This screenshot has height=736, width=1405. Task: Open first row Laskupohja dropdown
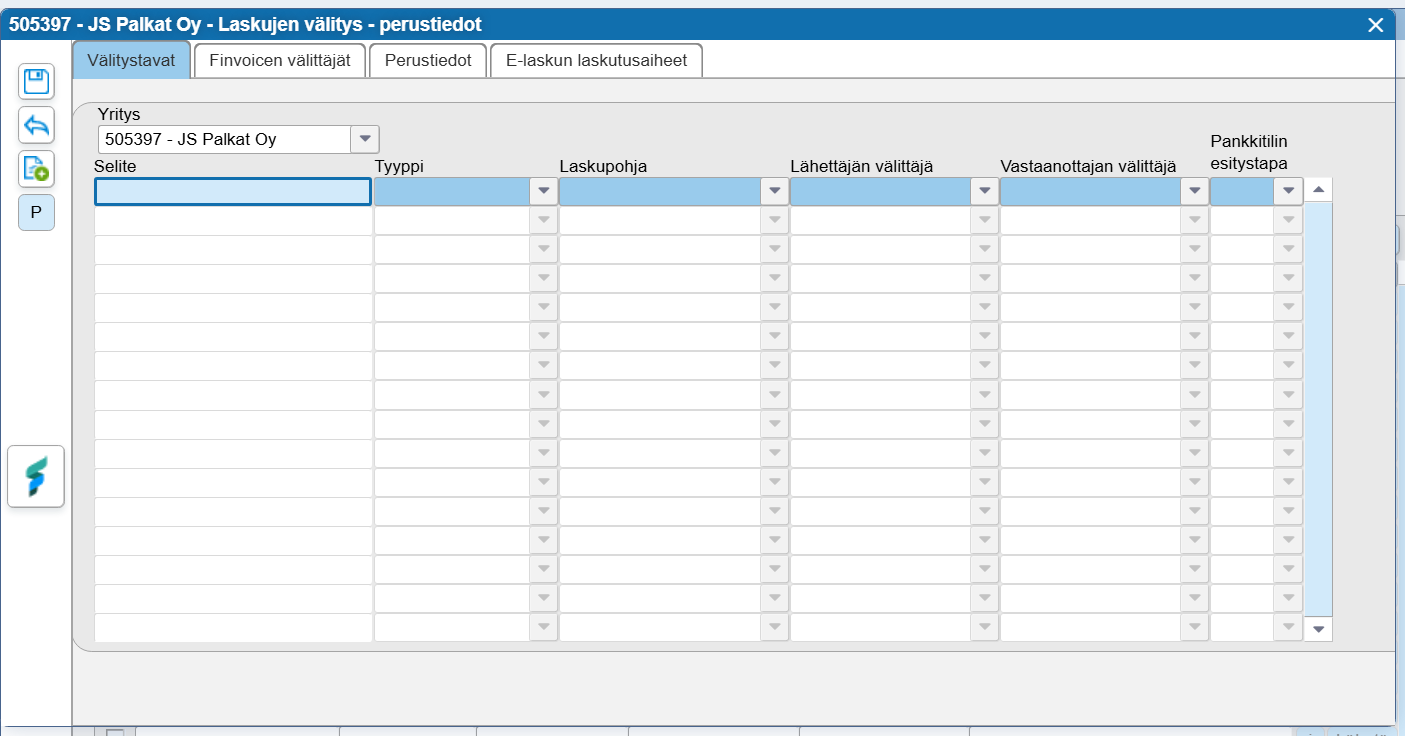click(x=774, y=191)
